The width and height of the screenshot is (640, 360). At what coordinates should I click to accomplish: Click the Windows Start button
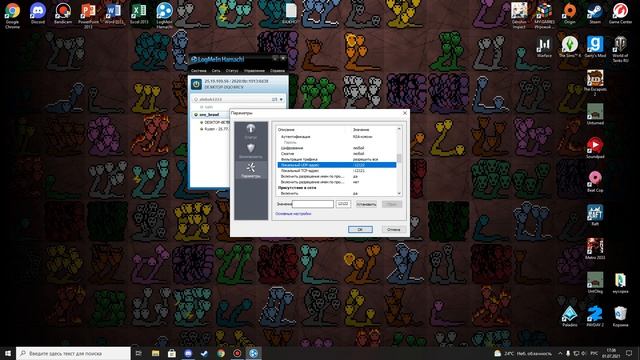8,353
